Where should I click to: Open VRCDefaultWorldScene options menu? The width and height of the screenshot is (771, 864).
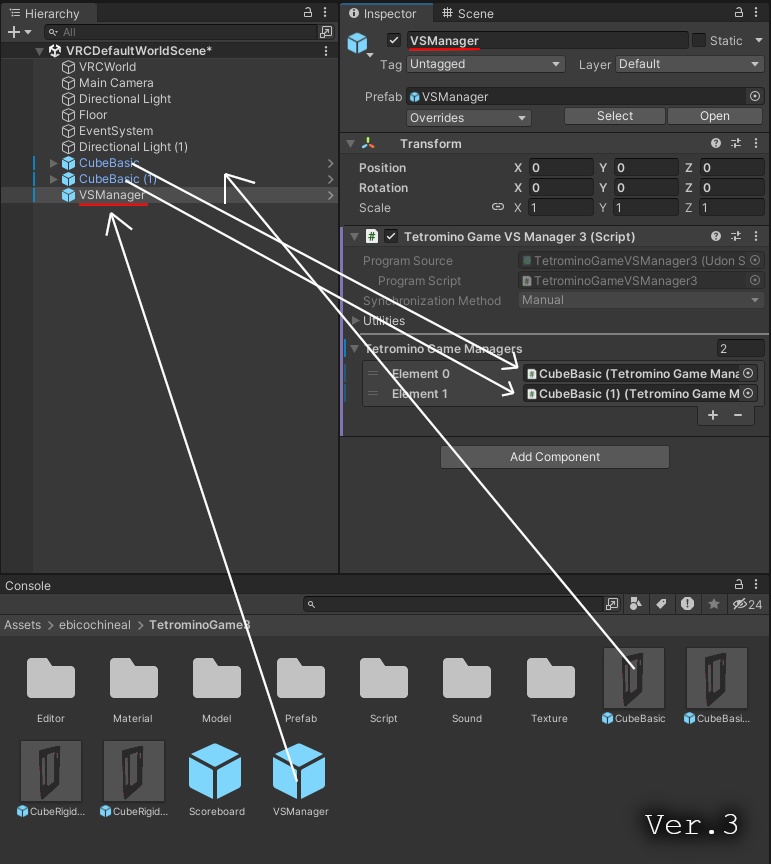point(326,51)
